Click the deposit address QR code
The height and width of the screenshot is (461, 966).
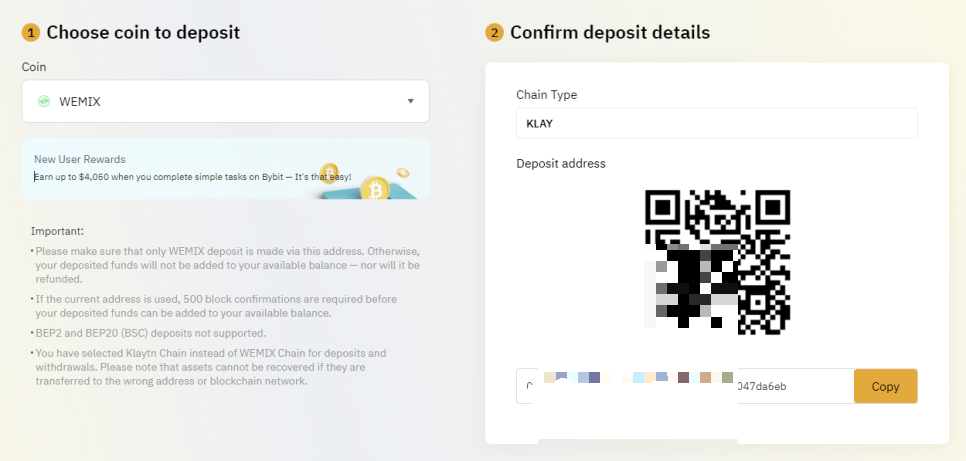tap(717, 262)
